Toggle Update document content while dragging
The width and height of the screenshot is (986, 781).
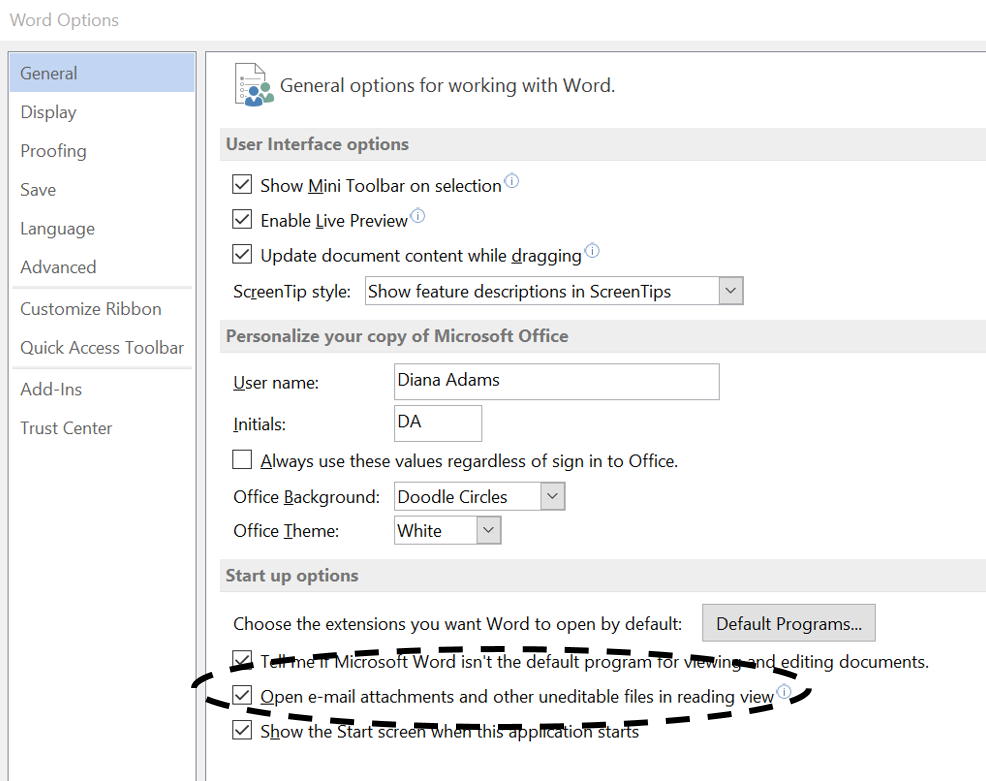click(242, 254)
